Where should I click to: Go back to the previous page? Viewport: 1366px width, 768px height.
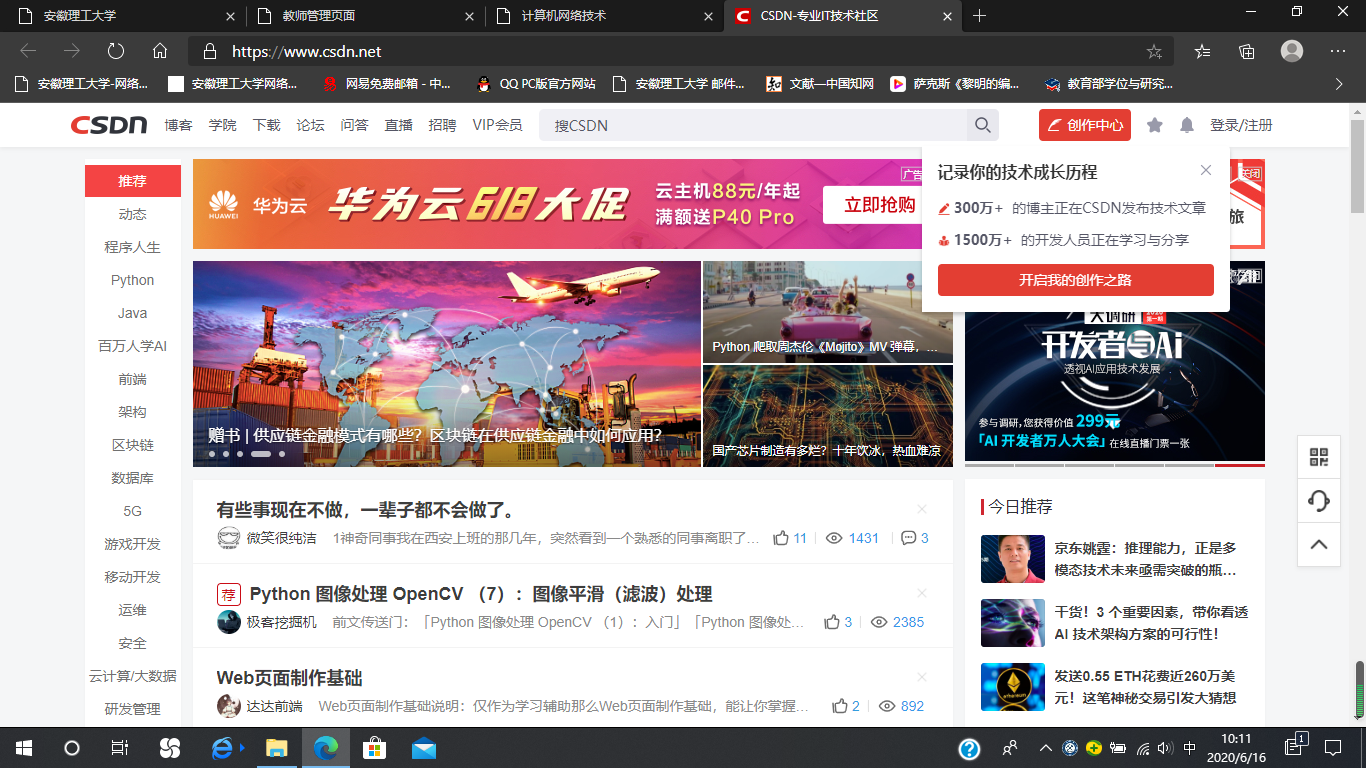click(28, 51)
